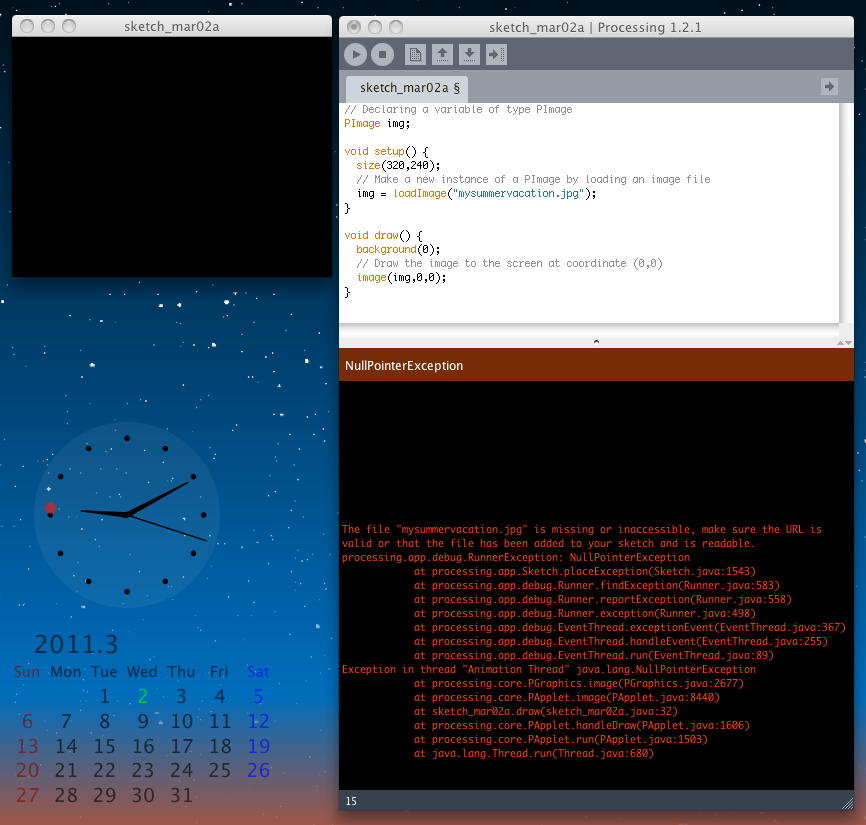The height and width of the screenshot is (825, 866).
Task: Open the tab menu arrow button
Action: [x=828, y=87]
